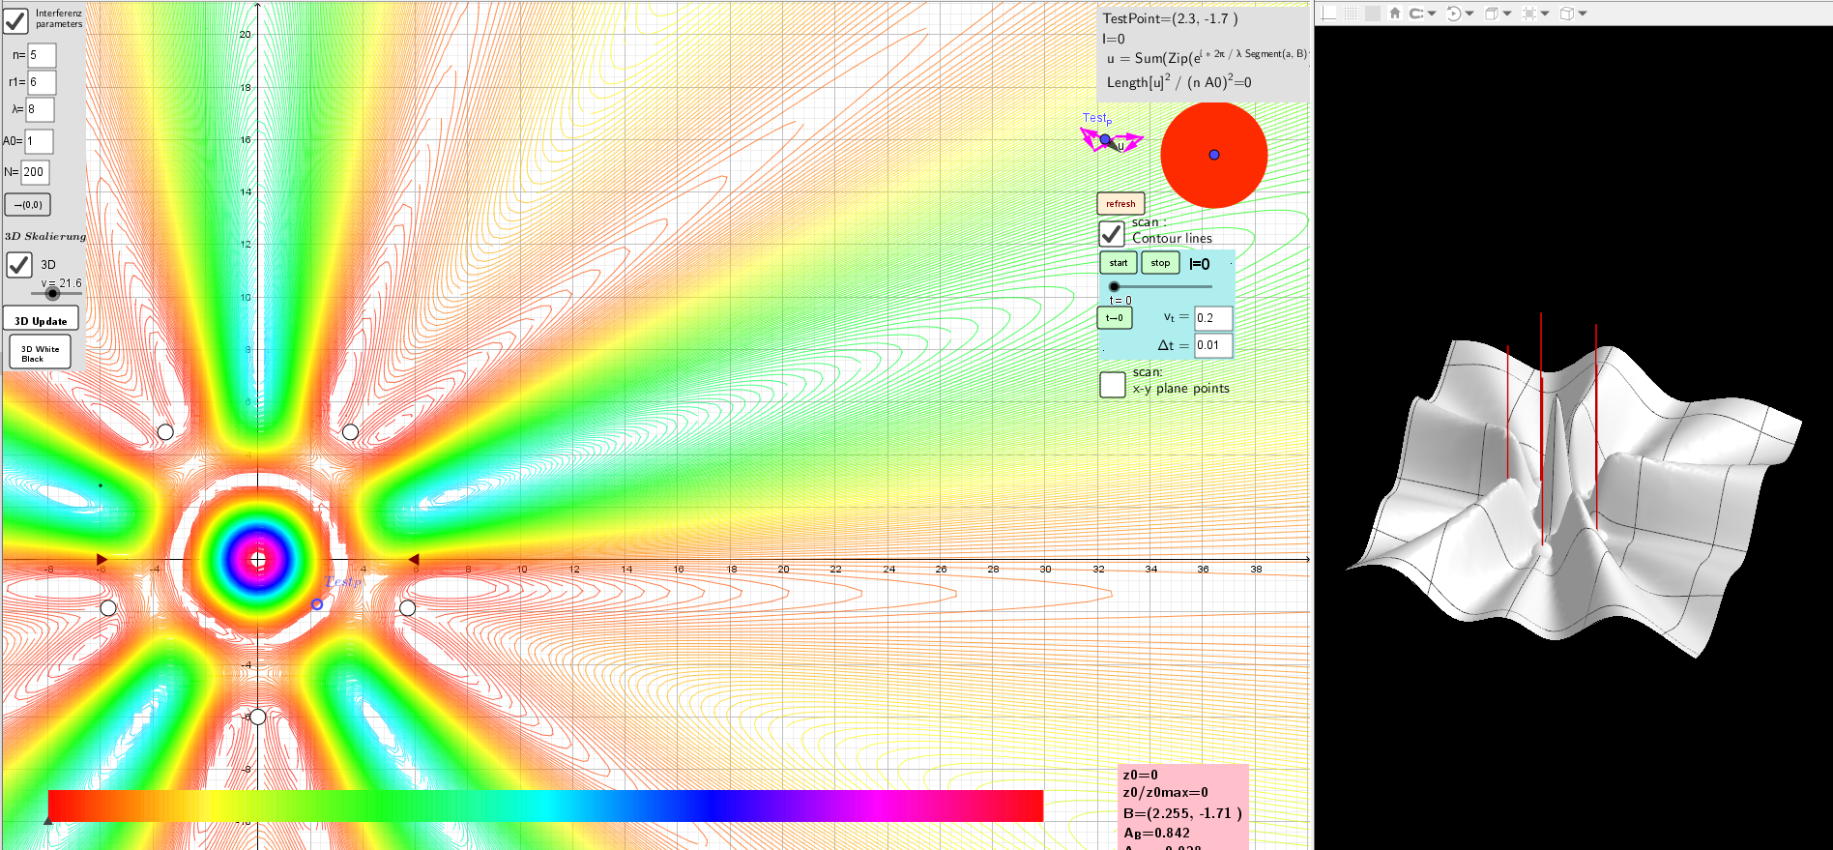
Task: Click the t = 0 slider handle
Action: click(x=1114, y=287)
